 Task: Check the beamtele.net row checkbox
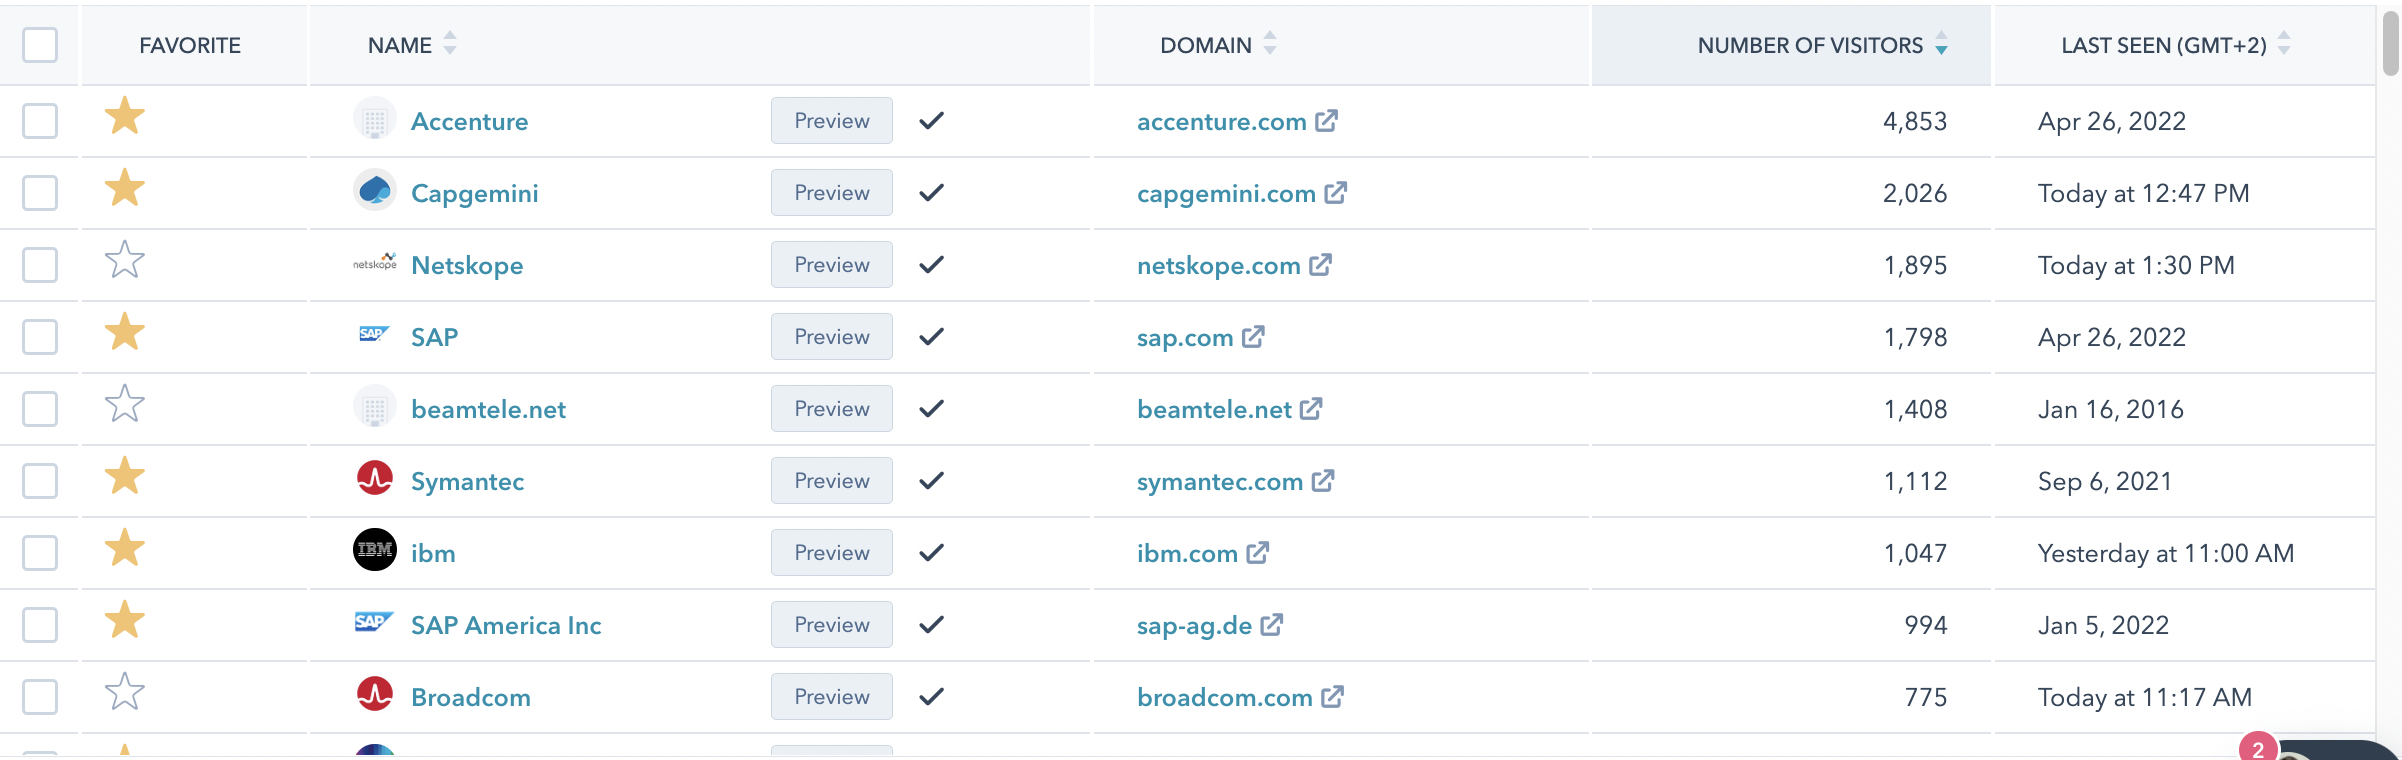click(40, 409)
